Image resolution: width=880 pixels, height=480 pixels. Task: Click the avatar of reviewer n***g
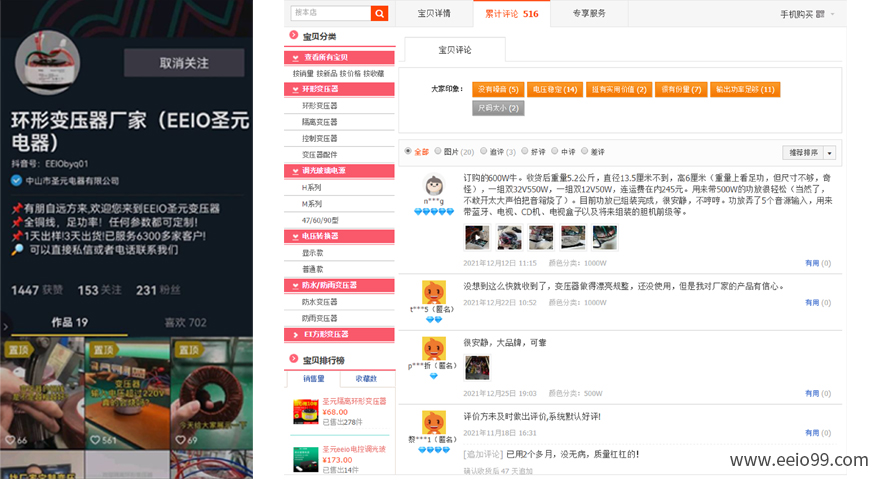click(433, 188)
